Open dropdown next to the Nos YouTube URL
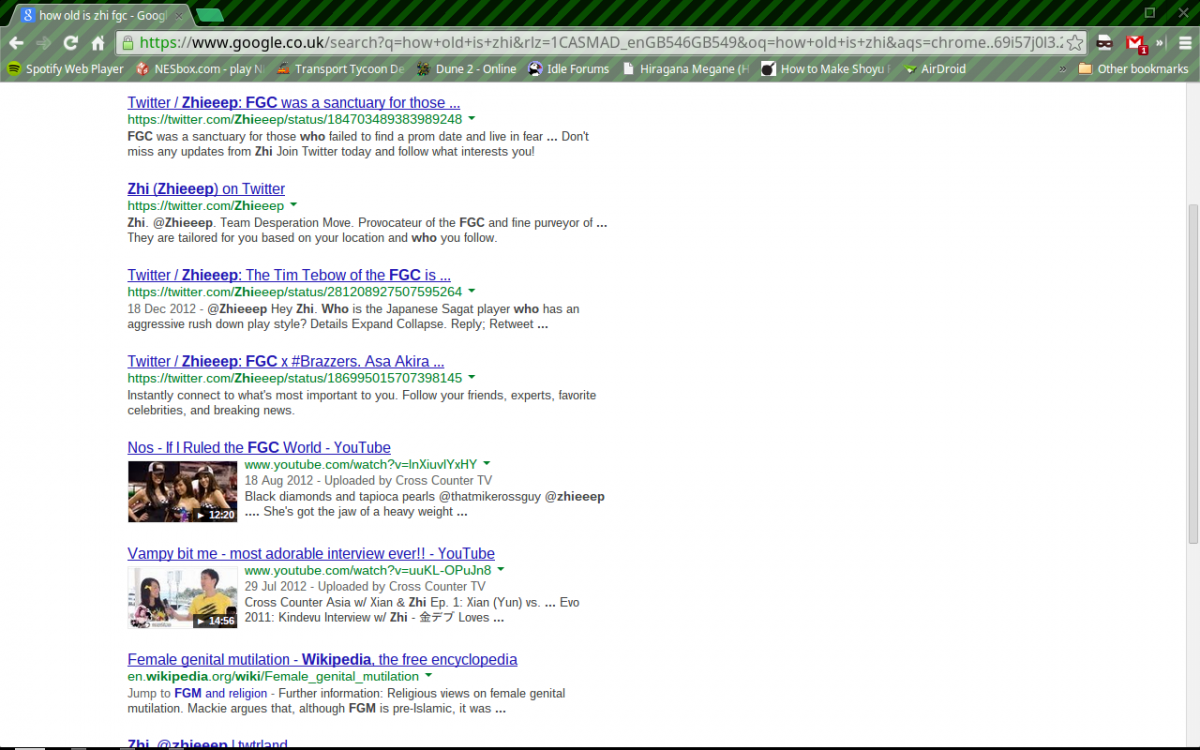The width and height of the screenshot is (1200, 750). [487, 464]
